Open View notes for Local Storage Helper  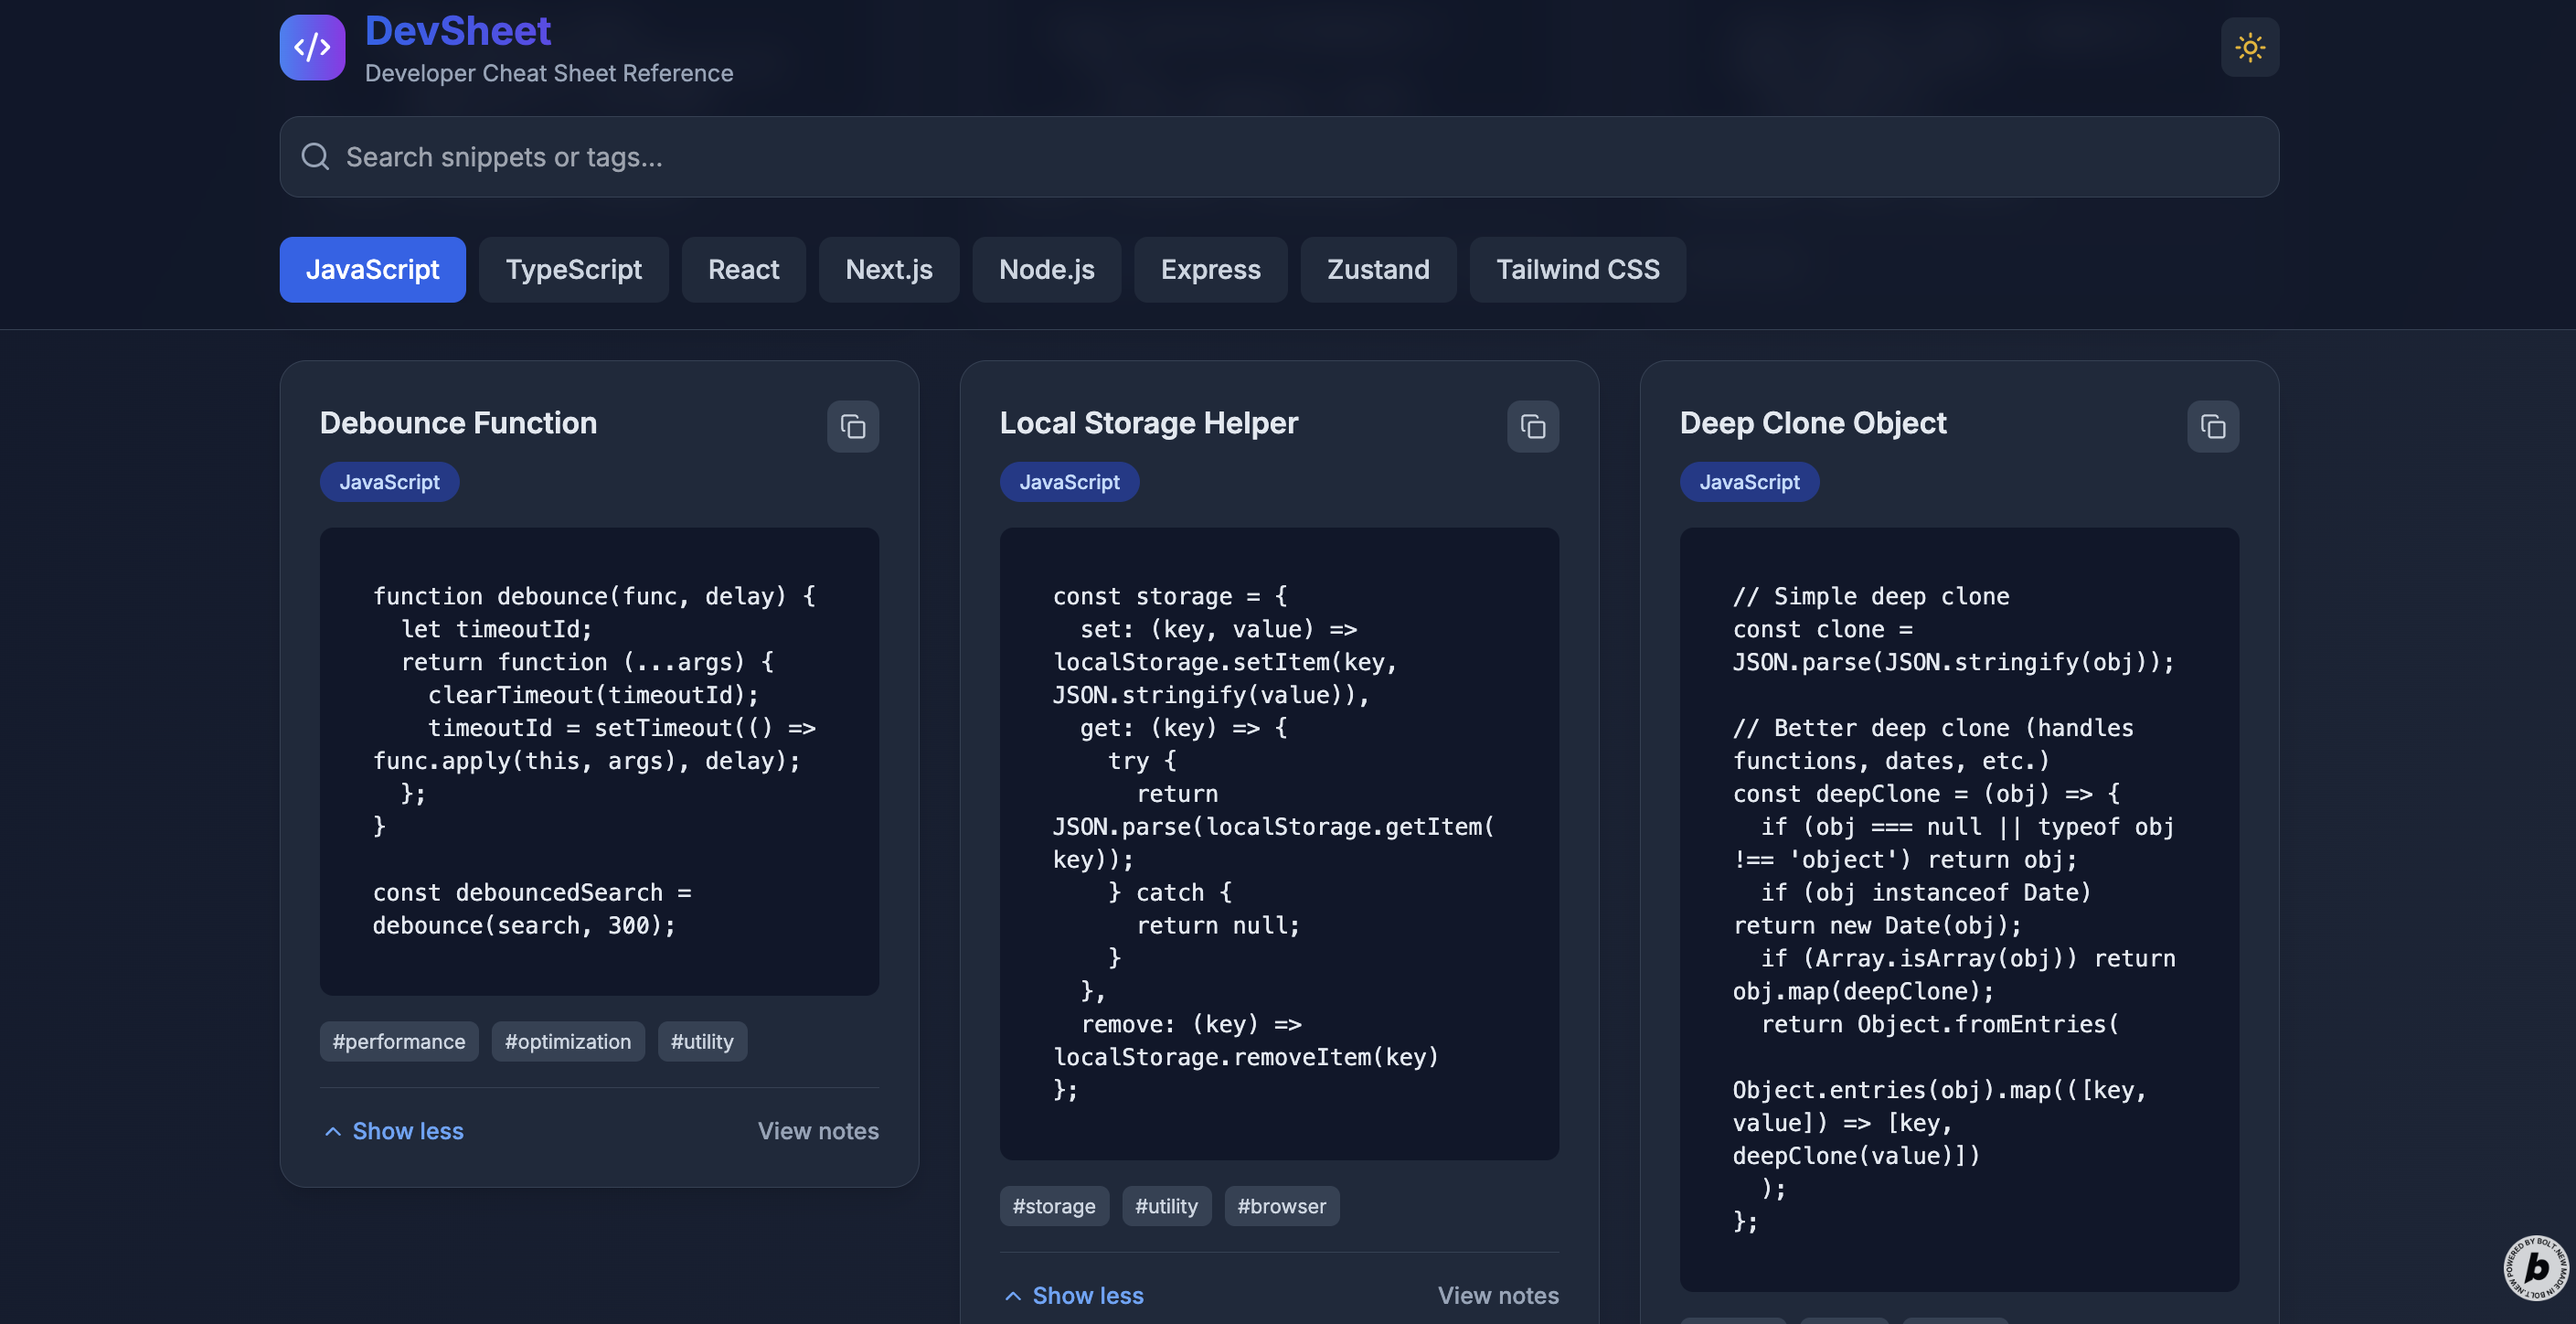coord(1497,1296)
